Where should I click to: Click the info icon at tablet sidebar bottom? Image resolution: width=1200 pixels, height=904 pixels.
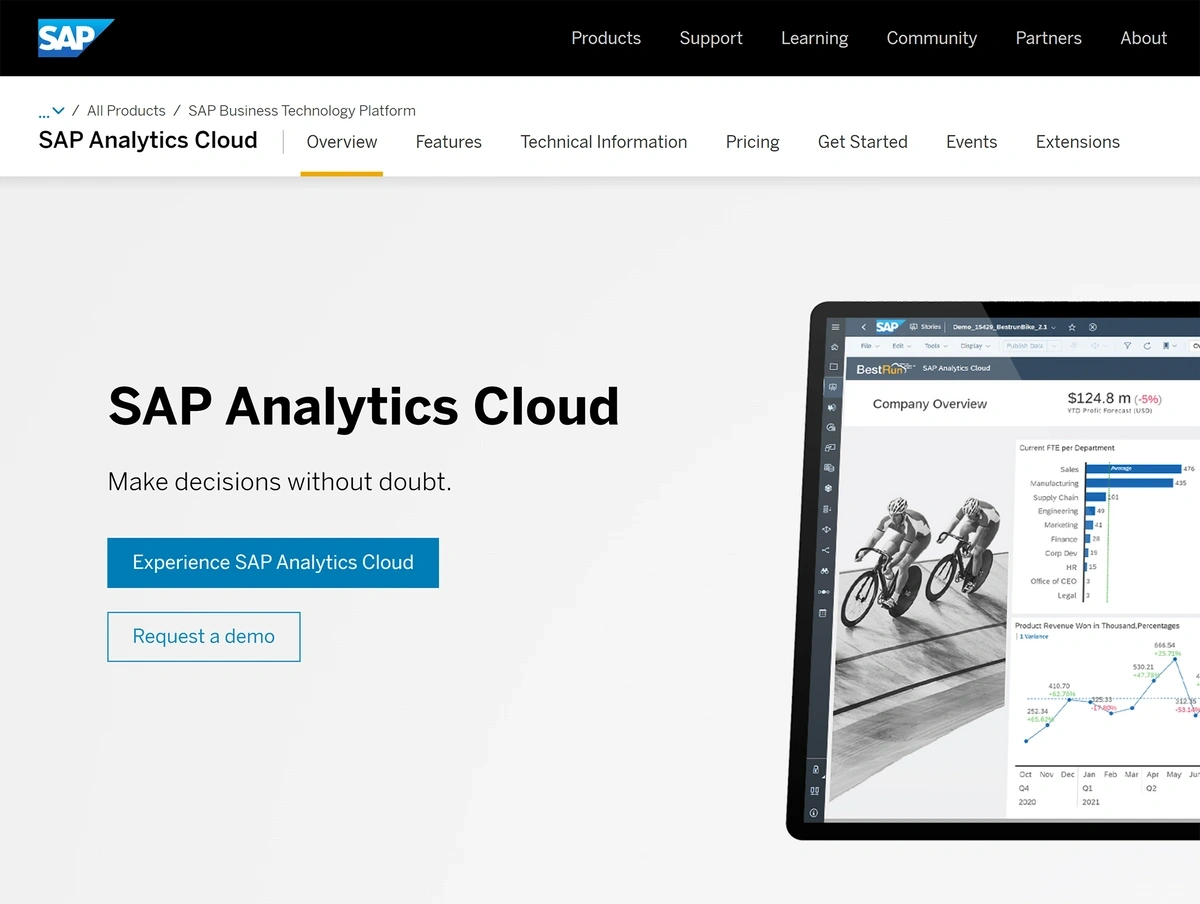(814, 813)
